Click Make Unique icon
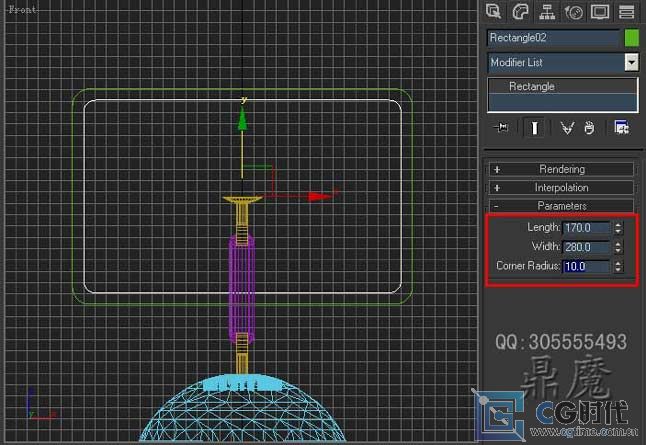This screenshot has height=445, width=646. (x=567, y=128)
